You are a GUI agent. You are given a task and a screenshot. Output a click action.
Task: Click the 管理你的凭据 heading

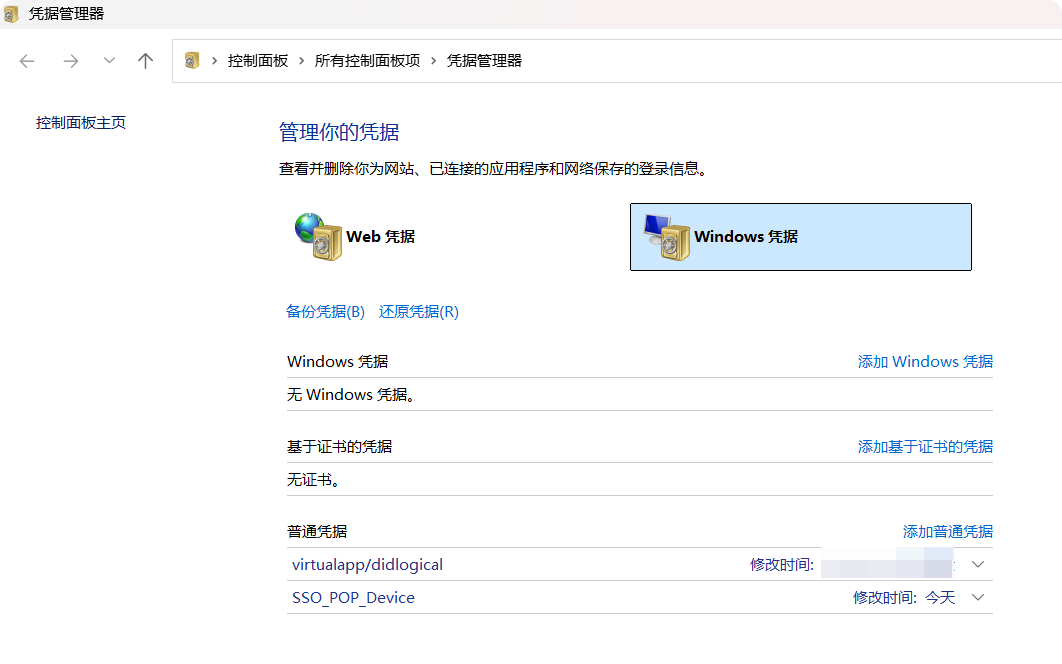339,132
